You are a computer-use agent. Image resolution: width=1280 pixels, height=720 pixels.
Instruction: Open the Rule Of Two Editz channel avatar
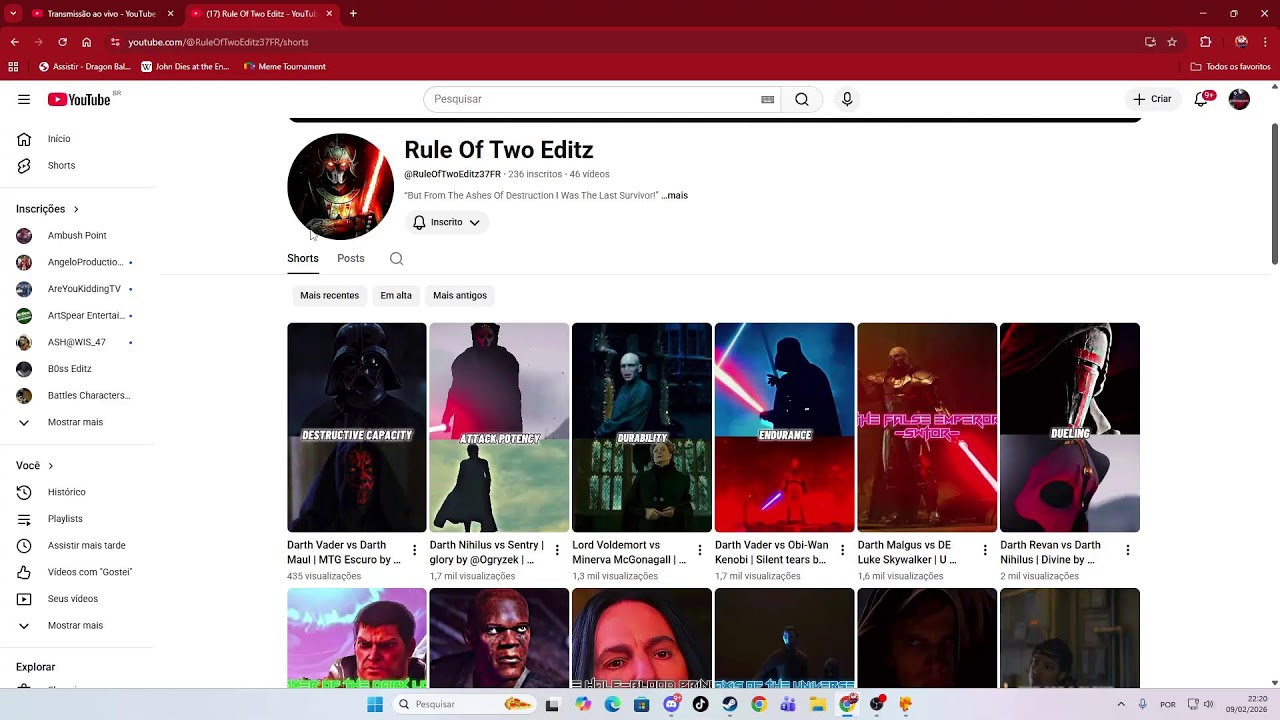340,187
